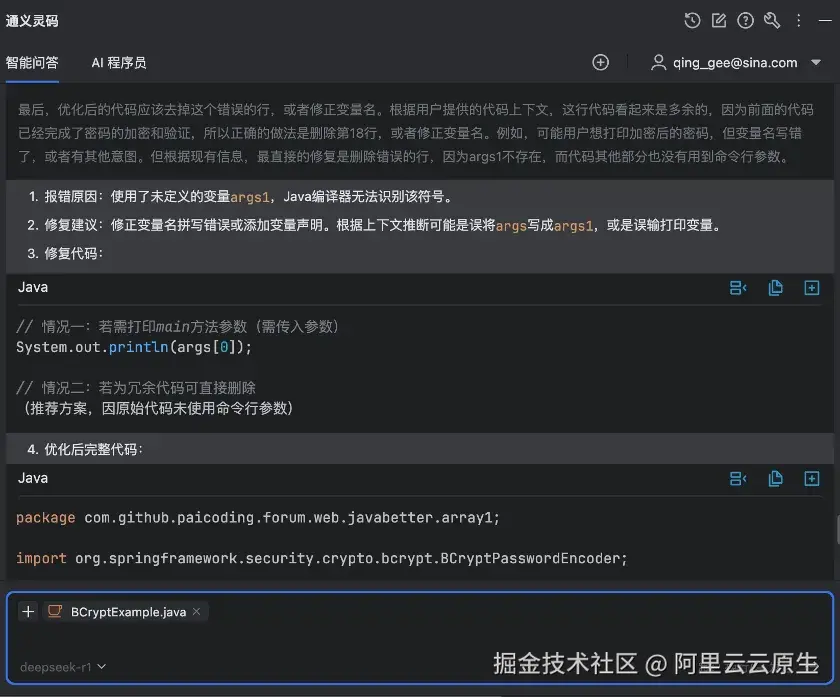Image resolution: width=840 pixels, height=698 pixels.
Task: Click the 通义灵码 panel title
Action: [32, 21]
